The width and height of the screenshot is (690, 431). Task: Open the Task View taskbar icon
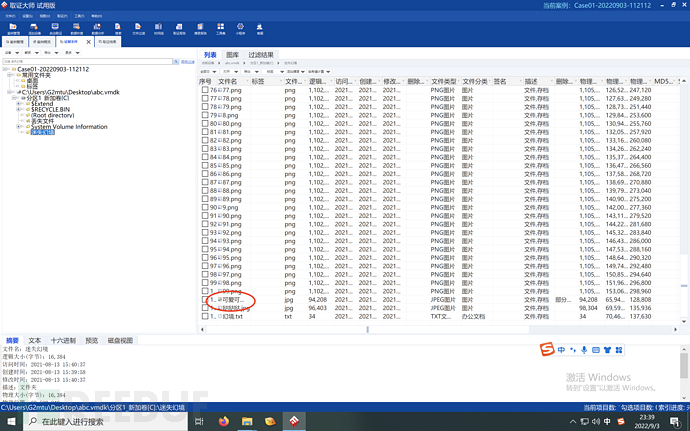pyautogui.click(x=199, y=421)
